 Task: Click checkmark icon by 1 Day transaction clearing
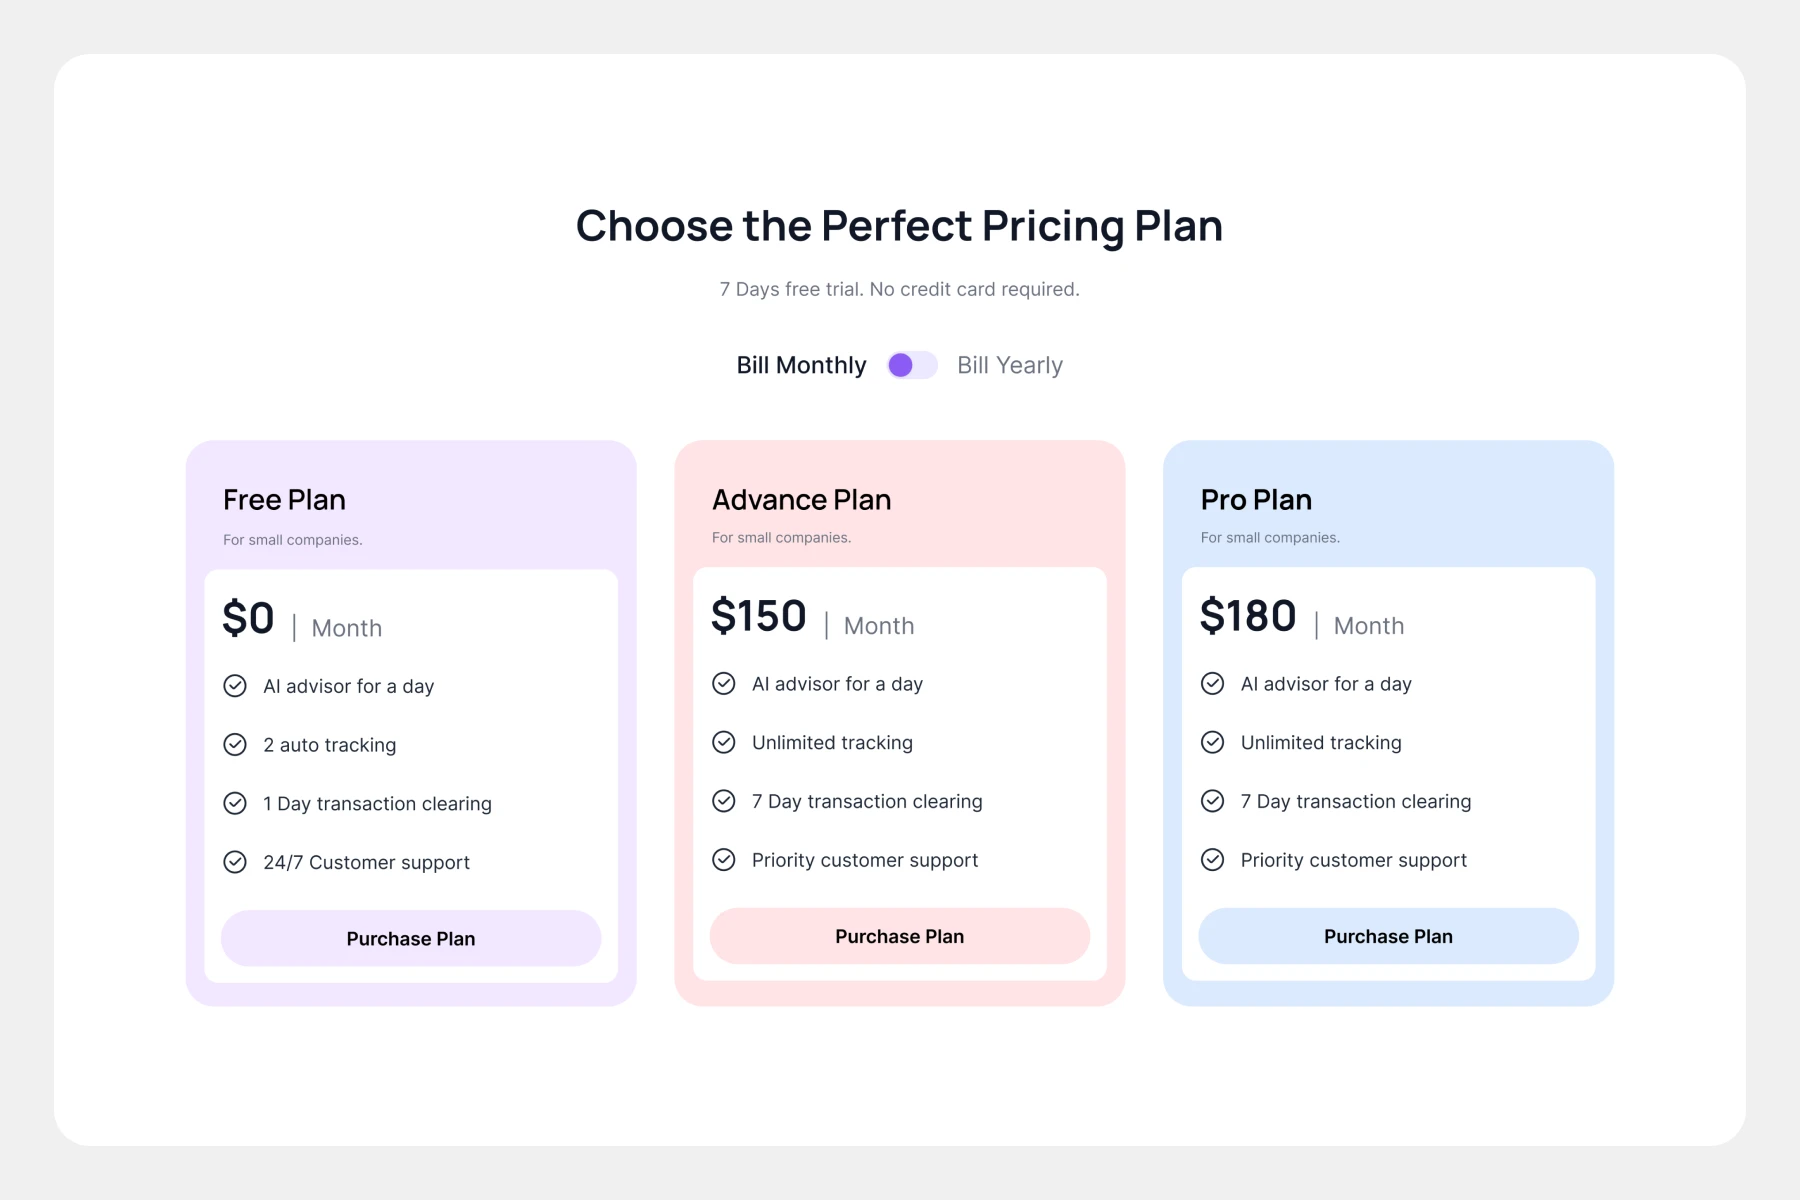235,804
